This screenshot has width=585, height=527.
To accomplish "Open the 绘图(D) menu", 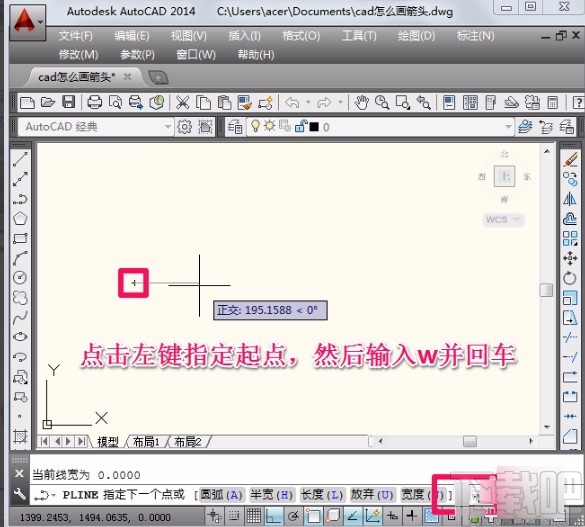I will click(x=416, y=36).
